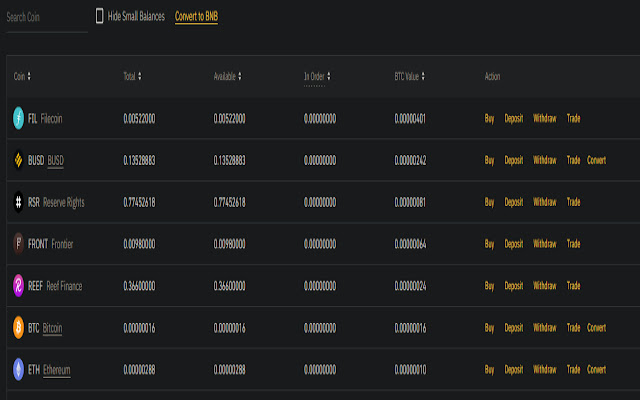Click Trade in the BUSD row
Viewport: 640px width, 400px height.
point(573,160)
